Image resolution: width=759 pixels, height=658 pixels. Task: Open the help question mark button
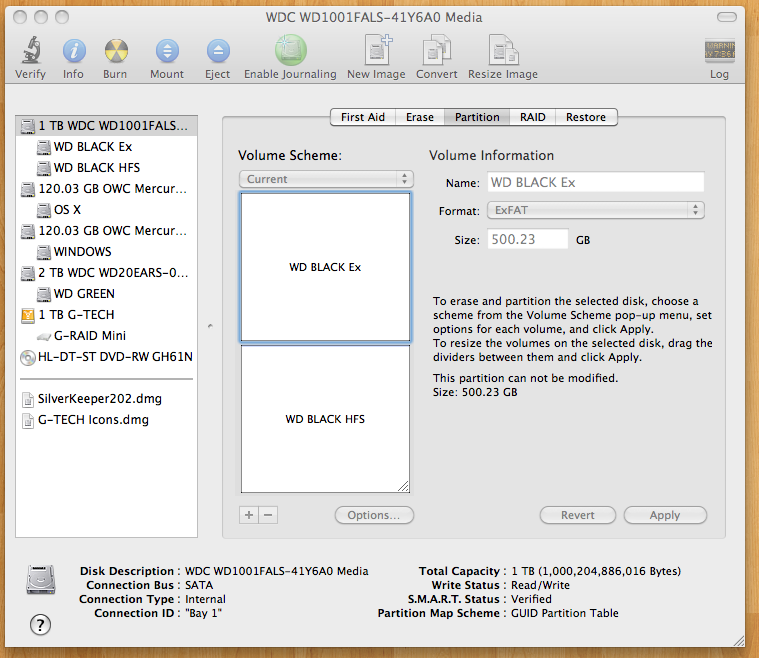click(40, 625)
